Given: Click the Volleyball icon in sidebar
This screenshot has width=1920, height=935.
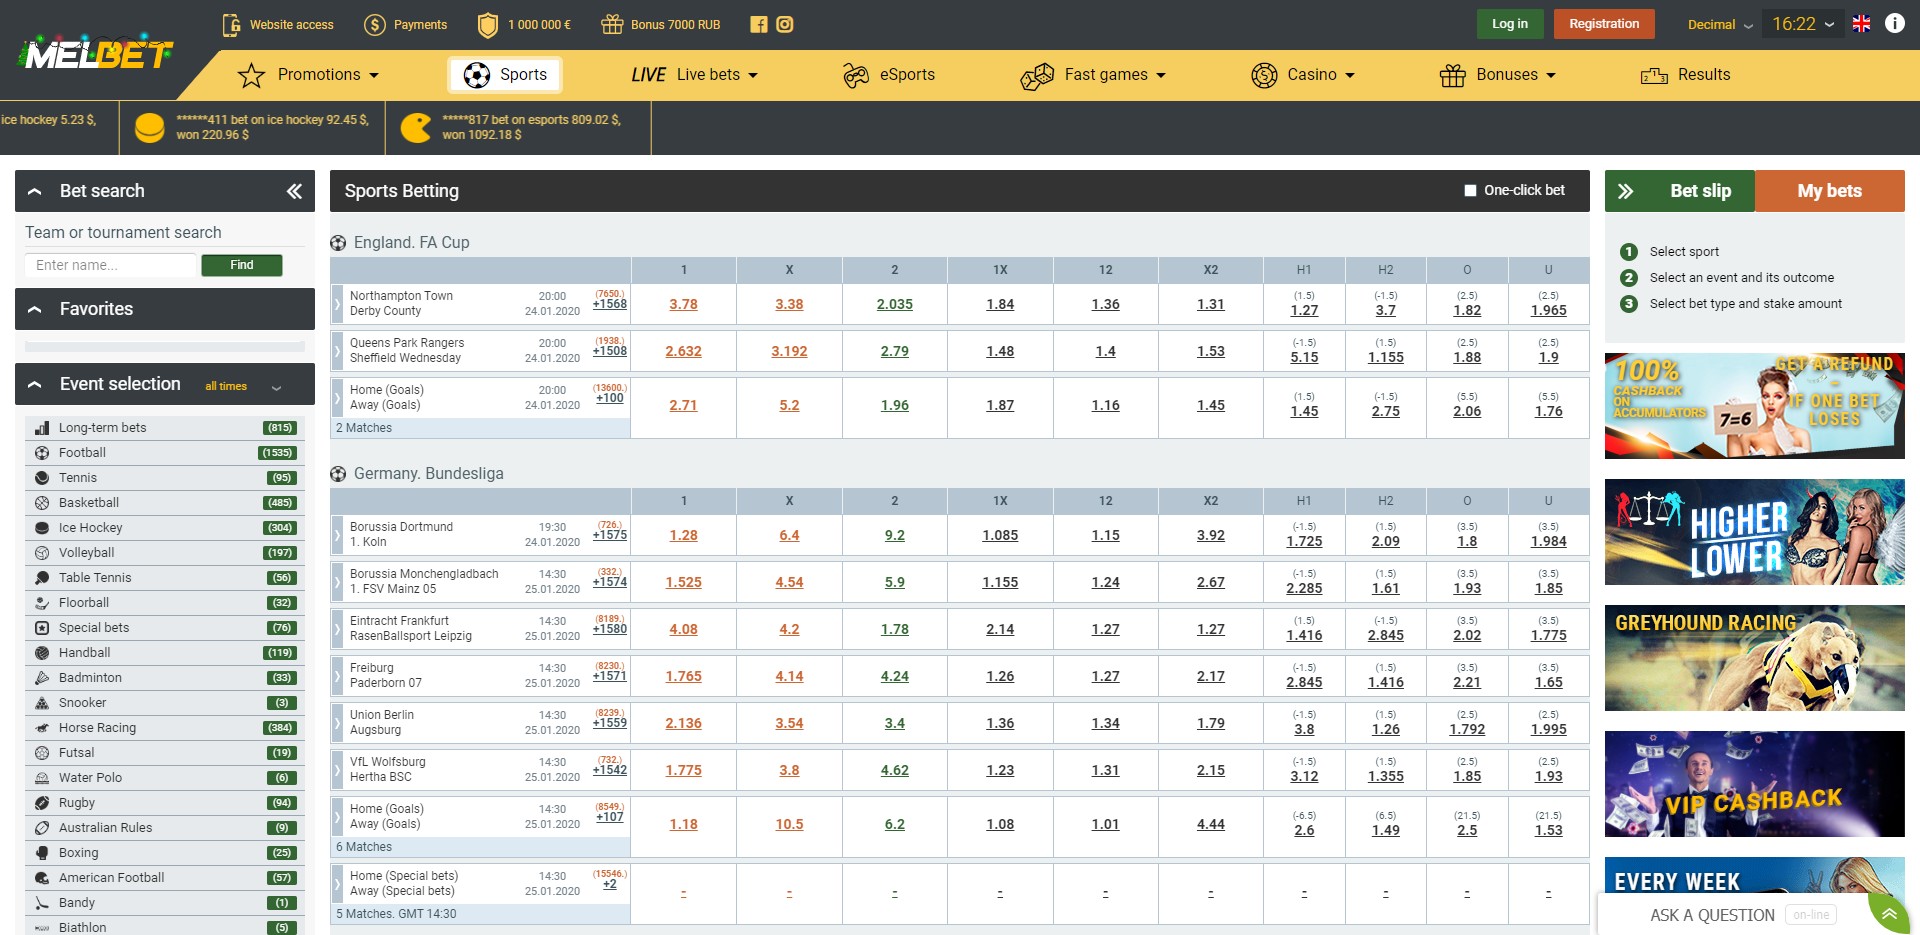Looking at the screenshot, I should click(x=42, y=553).
